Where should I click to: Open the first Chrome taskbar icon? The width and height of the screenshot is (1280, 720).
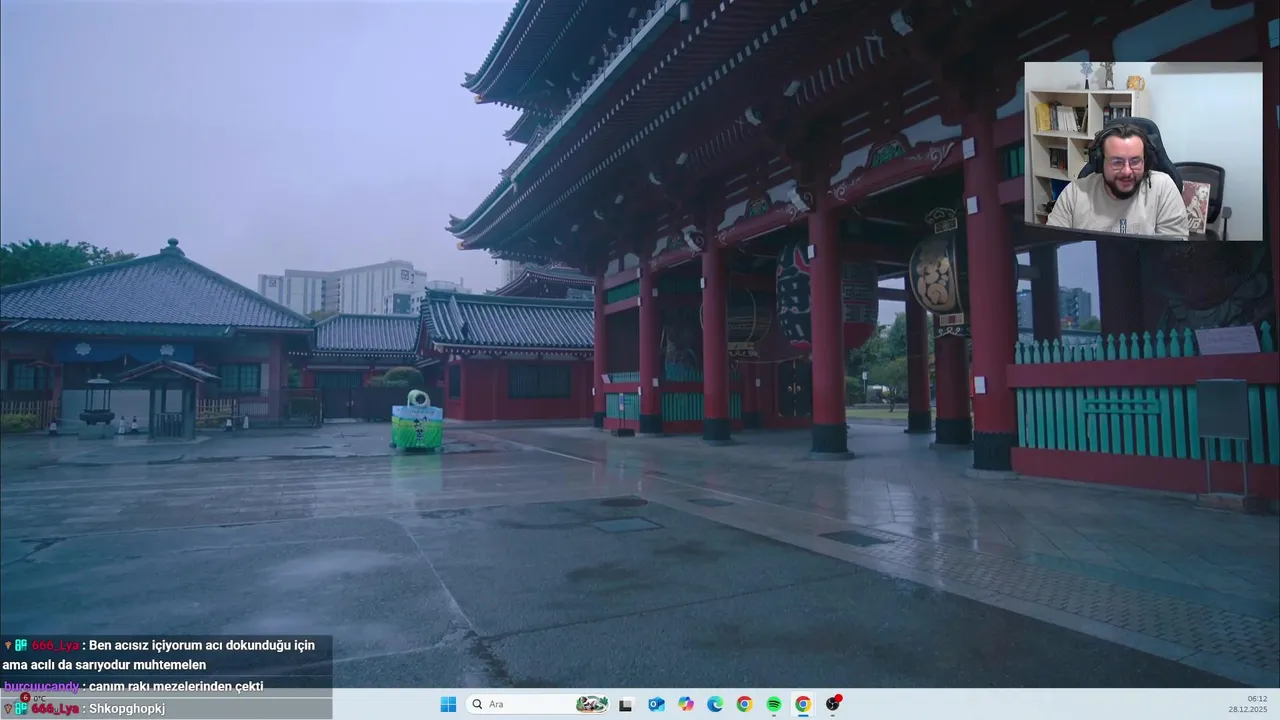[744, 704]
